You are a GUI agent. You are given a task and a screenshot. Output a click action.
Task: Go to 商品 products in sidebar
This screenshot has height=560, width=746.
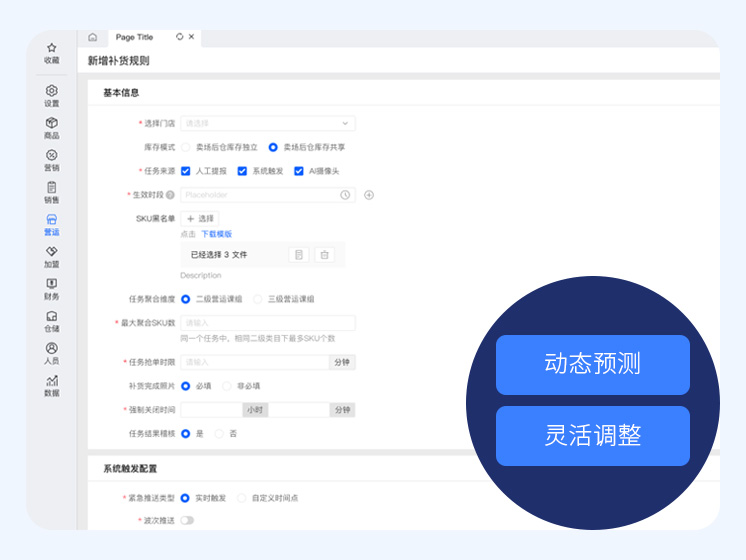(52, 128)
